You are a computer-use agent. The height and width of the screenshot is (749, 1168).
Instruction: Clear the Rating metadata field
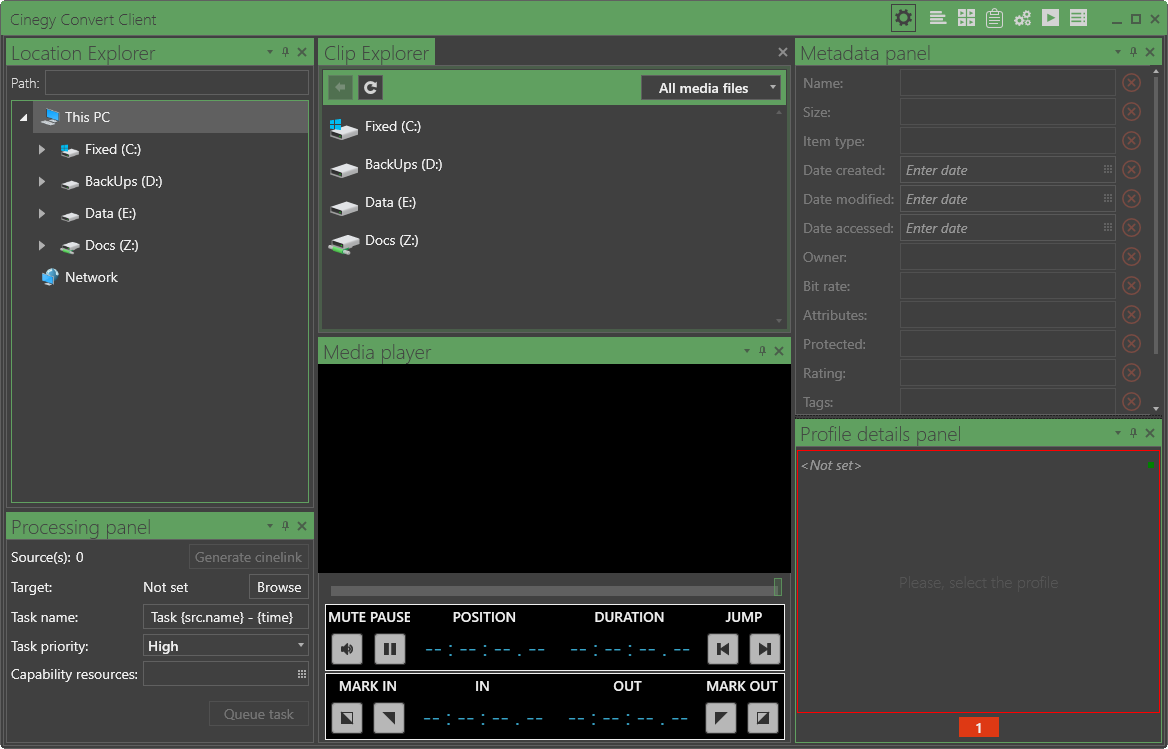[x=1132, y=373]
